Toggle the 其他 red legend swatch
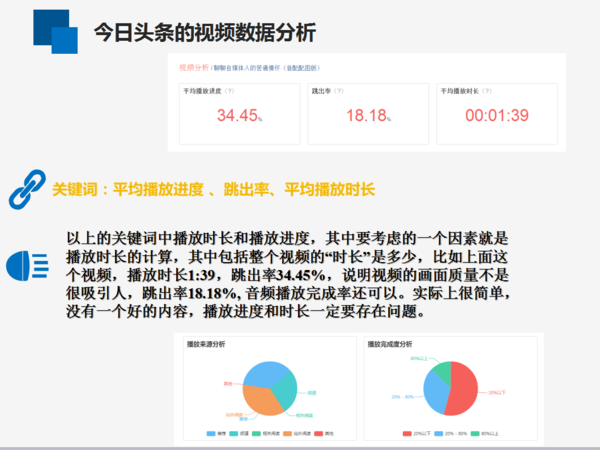Viewport: 600px width, 450px height. (318, 434)
